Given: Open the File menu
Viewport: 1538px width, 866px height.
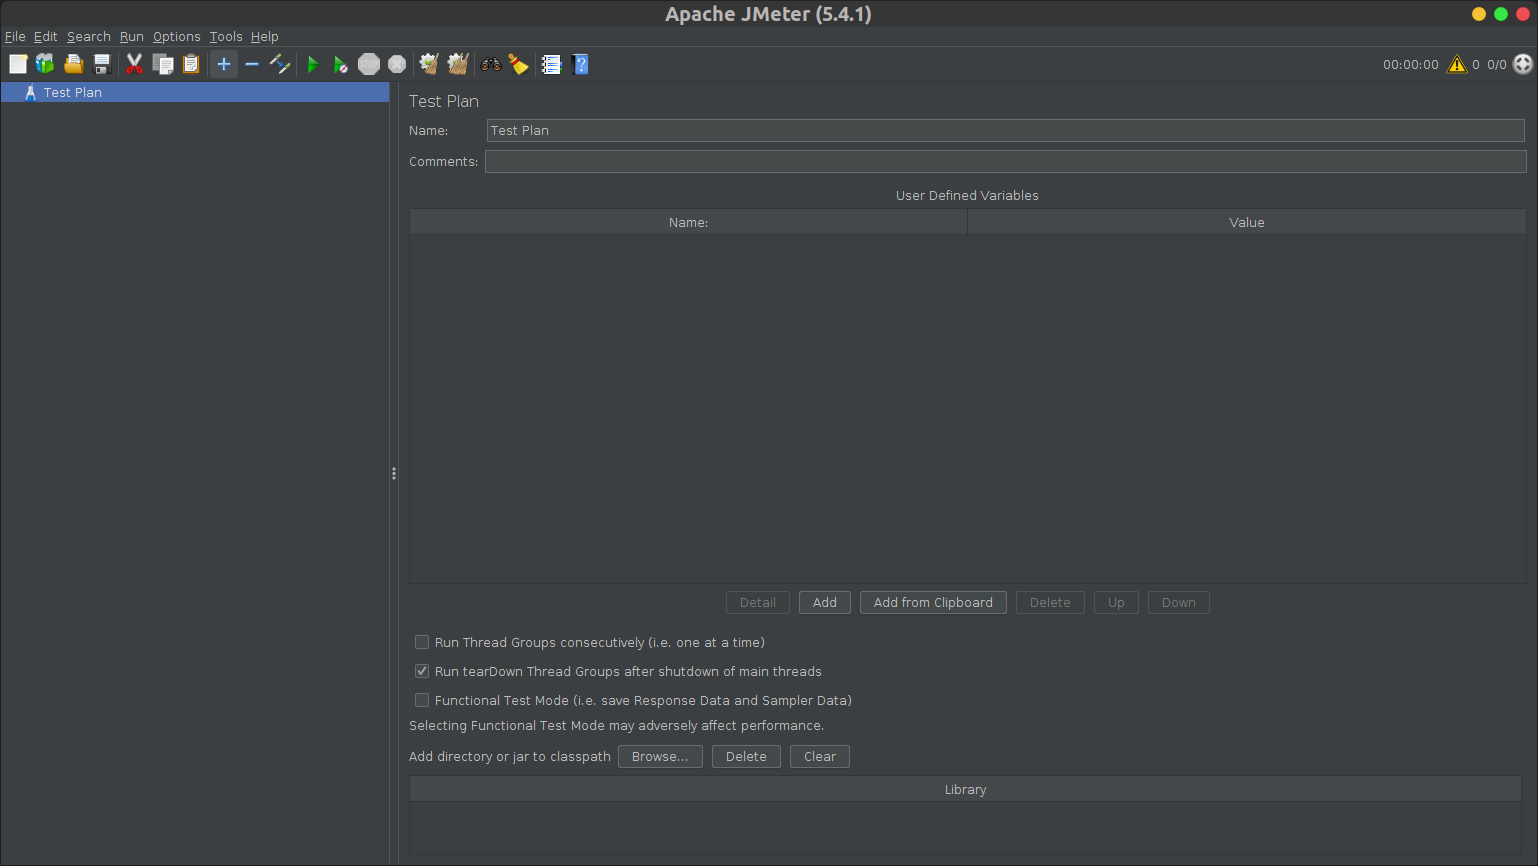Looking at the screenshot, I should click(x=15, y=36).
